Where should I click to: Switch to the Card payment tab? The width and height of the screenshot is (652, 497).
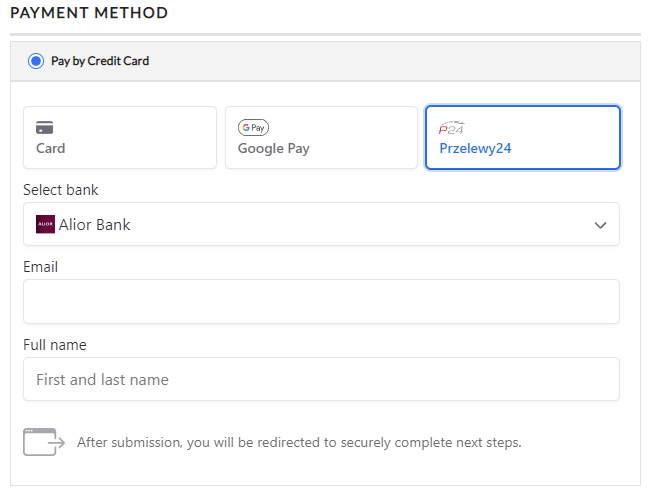(x=120, y=138)
